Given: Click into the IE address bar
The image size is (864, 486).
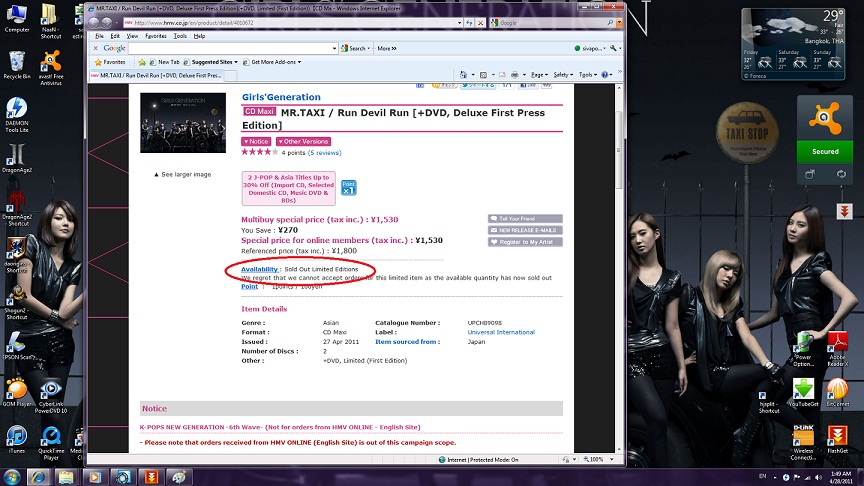Looking at the screenshot, I should [292, 23].
